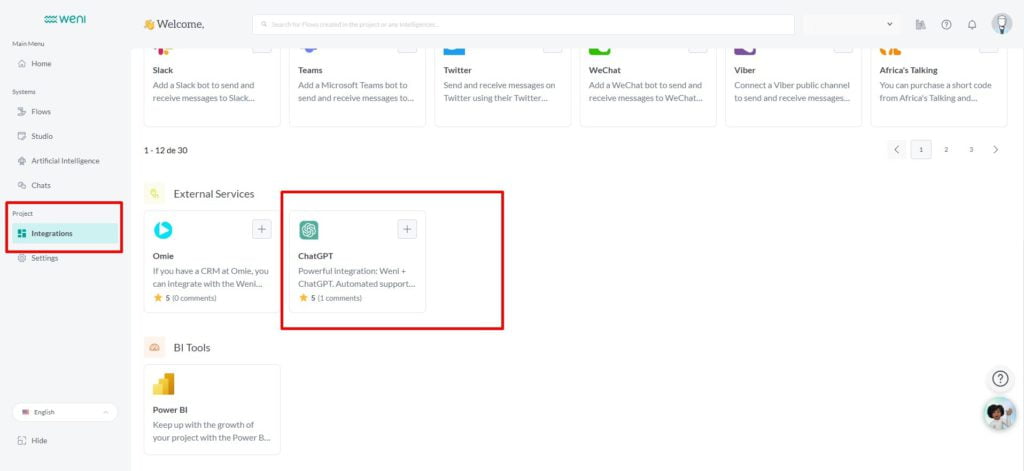Select Integrations in the Project menu
The image size is (1024, 471).
[65, 233]
